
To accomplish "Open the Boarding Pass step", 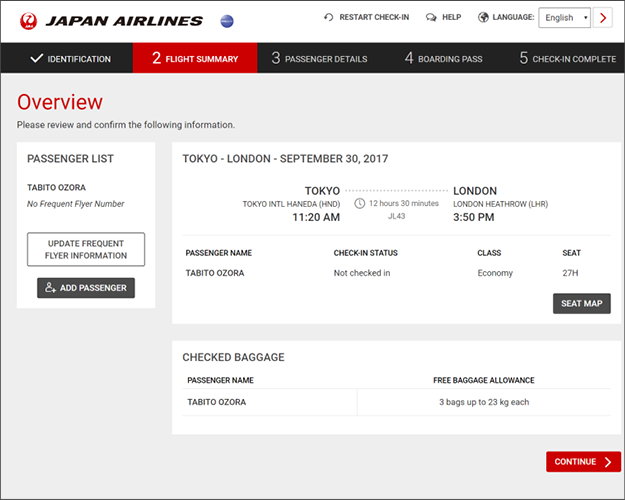I will point(443,58).
